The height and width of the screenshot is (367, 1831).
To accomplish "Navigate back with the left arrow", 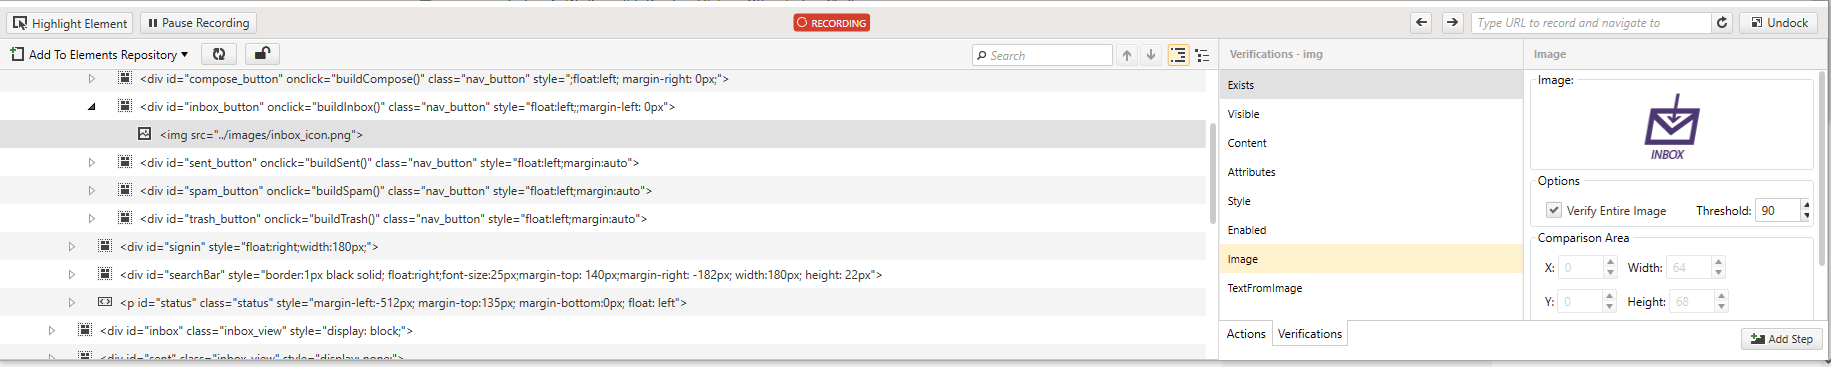I will click(x=1421, y=23).
